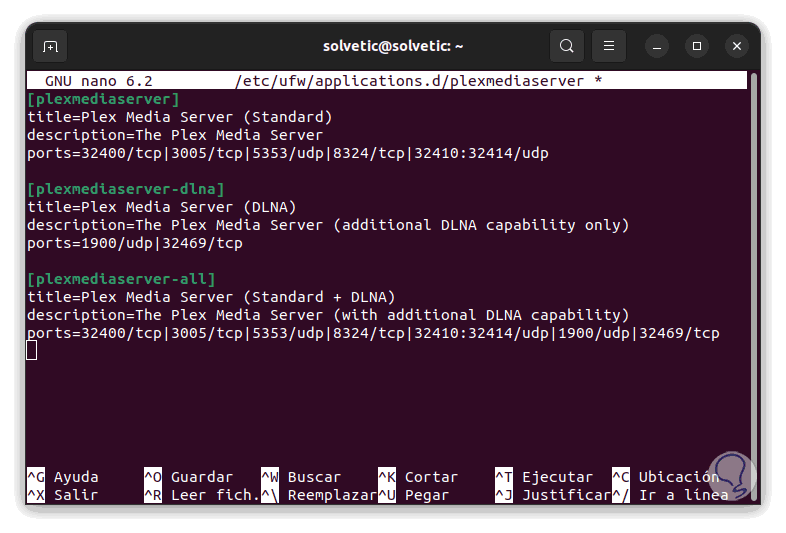786x533 pixels.
Task: Click the terminal vertical scrollbar
Action: (x=753, y=286)
